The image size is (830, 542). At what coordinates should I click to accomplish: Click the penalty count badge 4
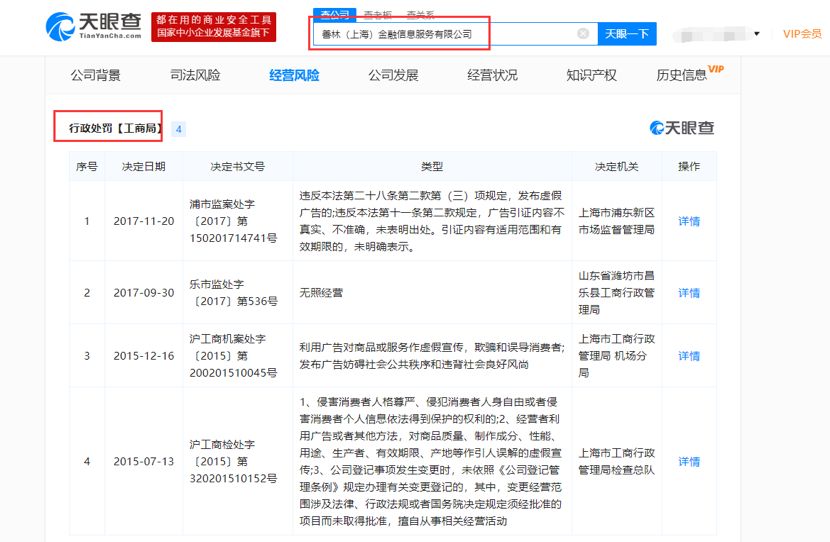[x=179, y=129]
